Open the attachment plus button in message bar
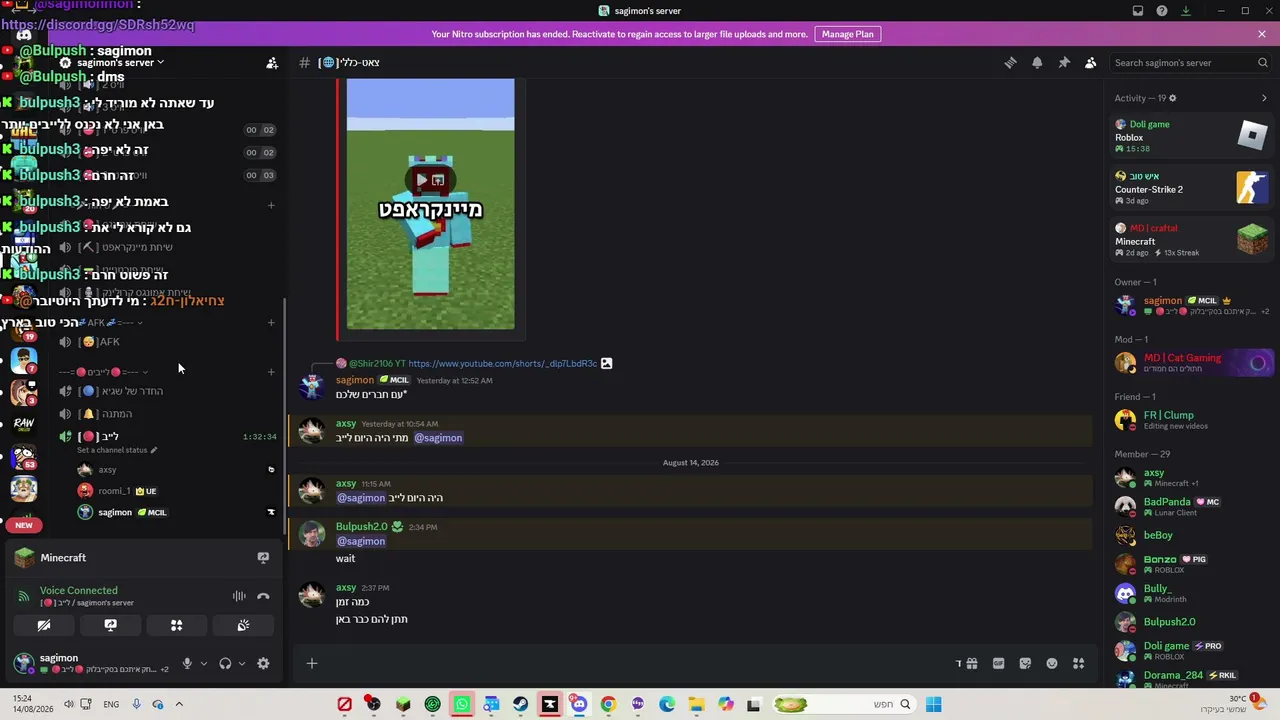Viewport: 1280px width, 720px height. [312, 663]
